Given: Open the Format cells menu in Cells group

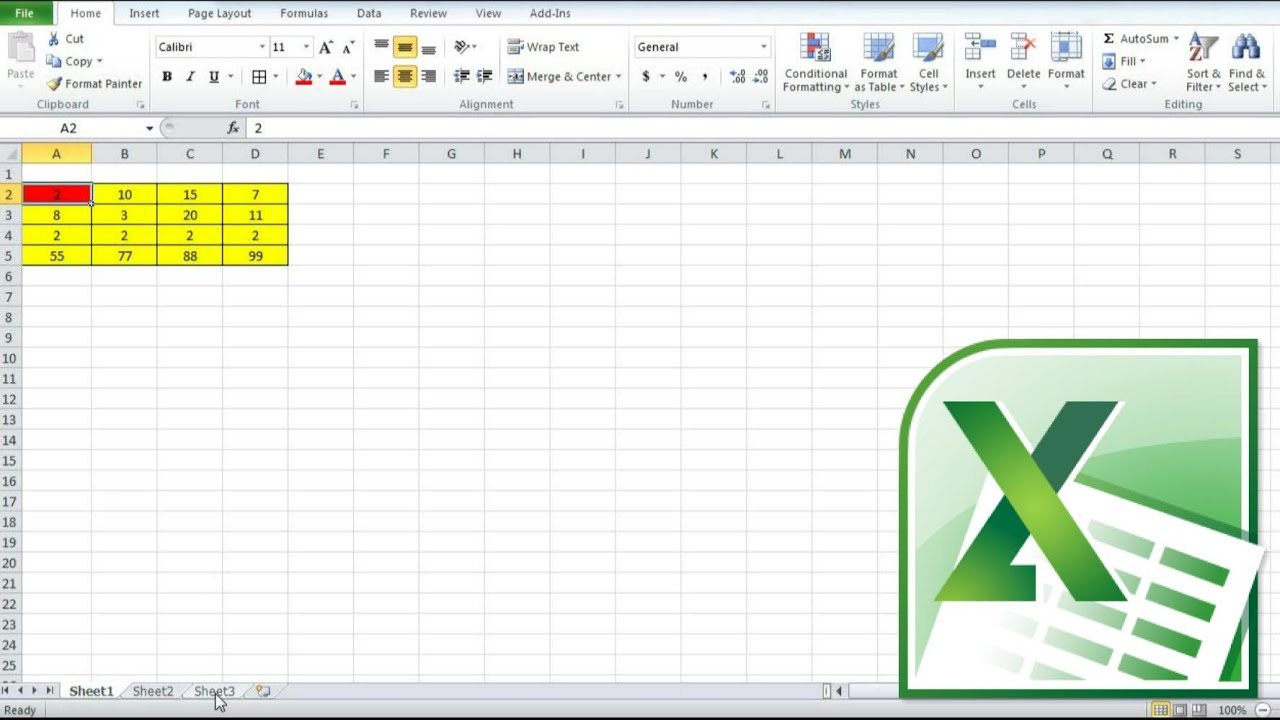Looking at the screenshot, I should point(1066,62).
